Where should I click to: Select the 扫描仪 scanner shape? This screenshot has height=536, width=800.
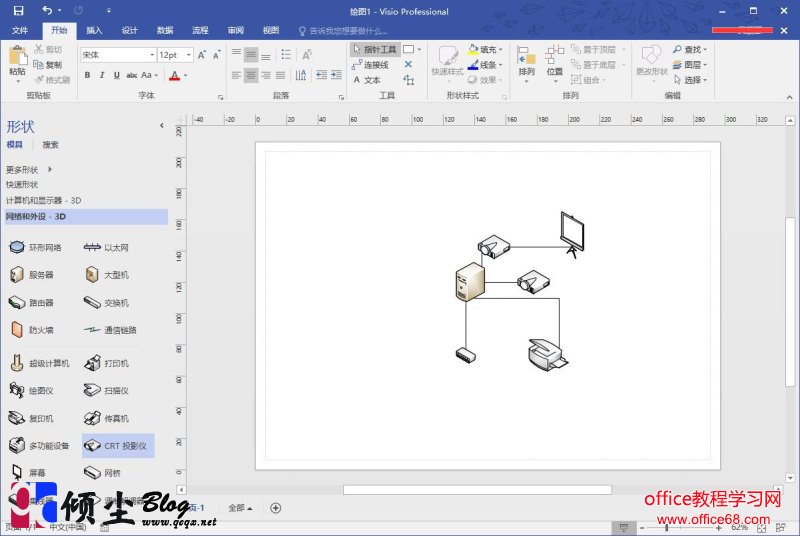point(106,391)
